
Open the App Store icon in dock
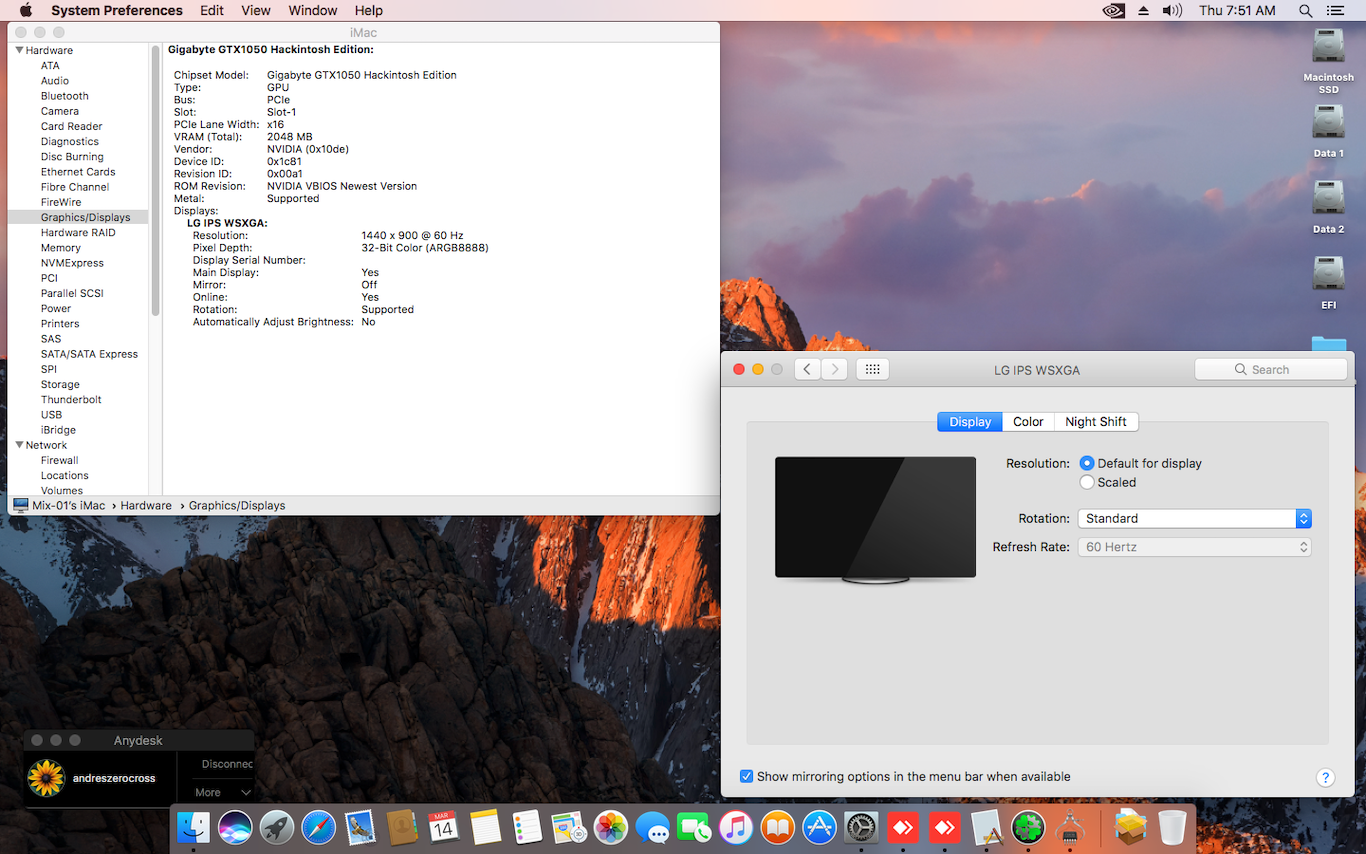point(819,827)
